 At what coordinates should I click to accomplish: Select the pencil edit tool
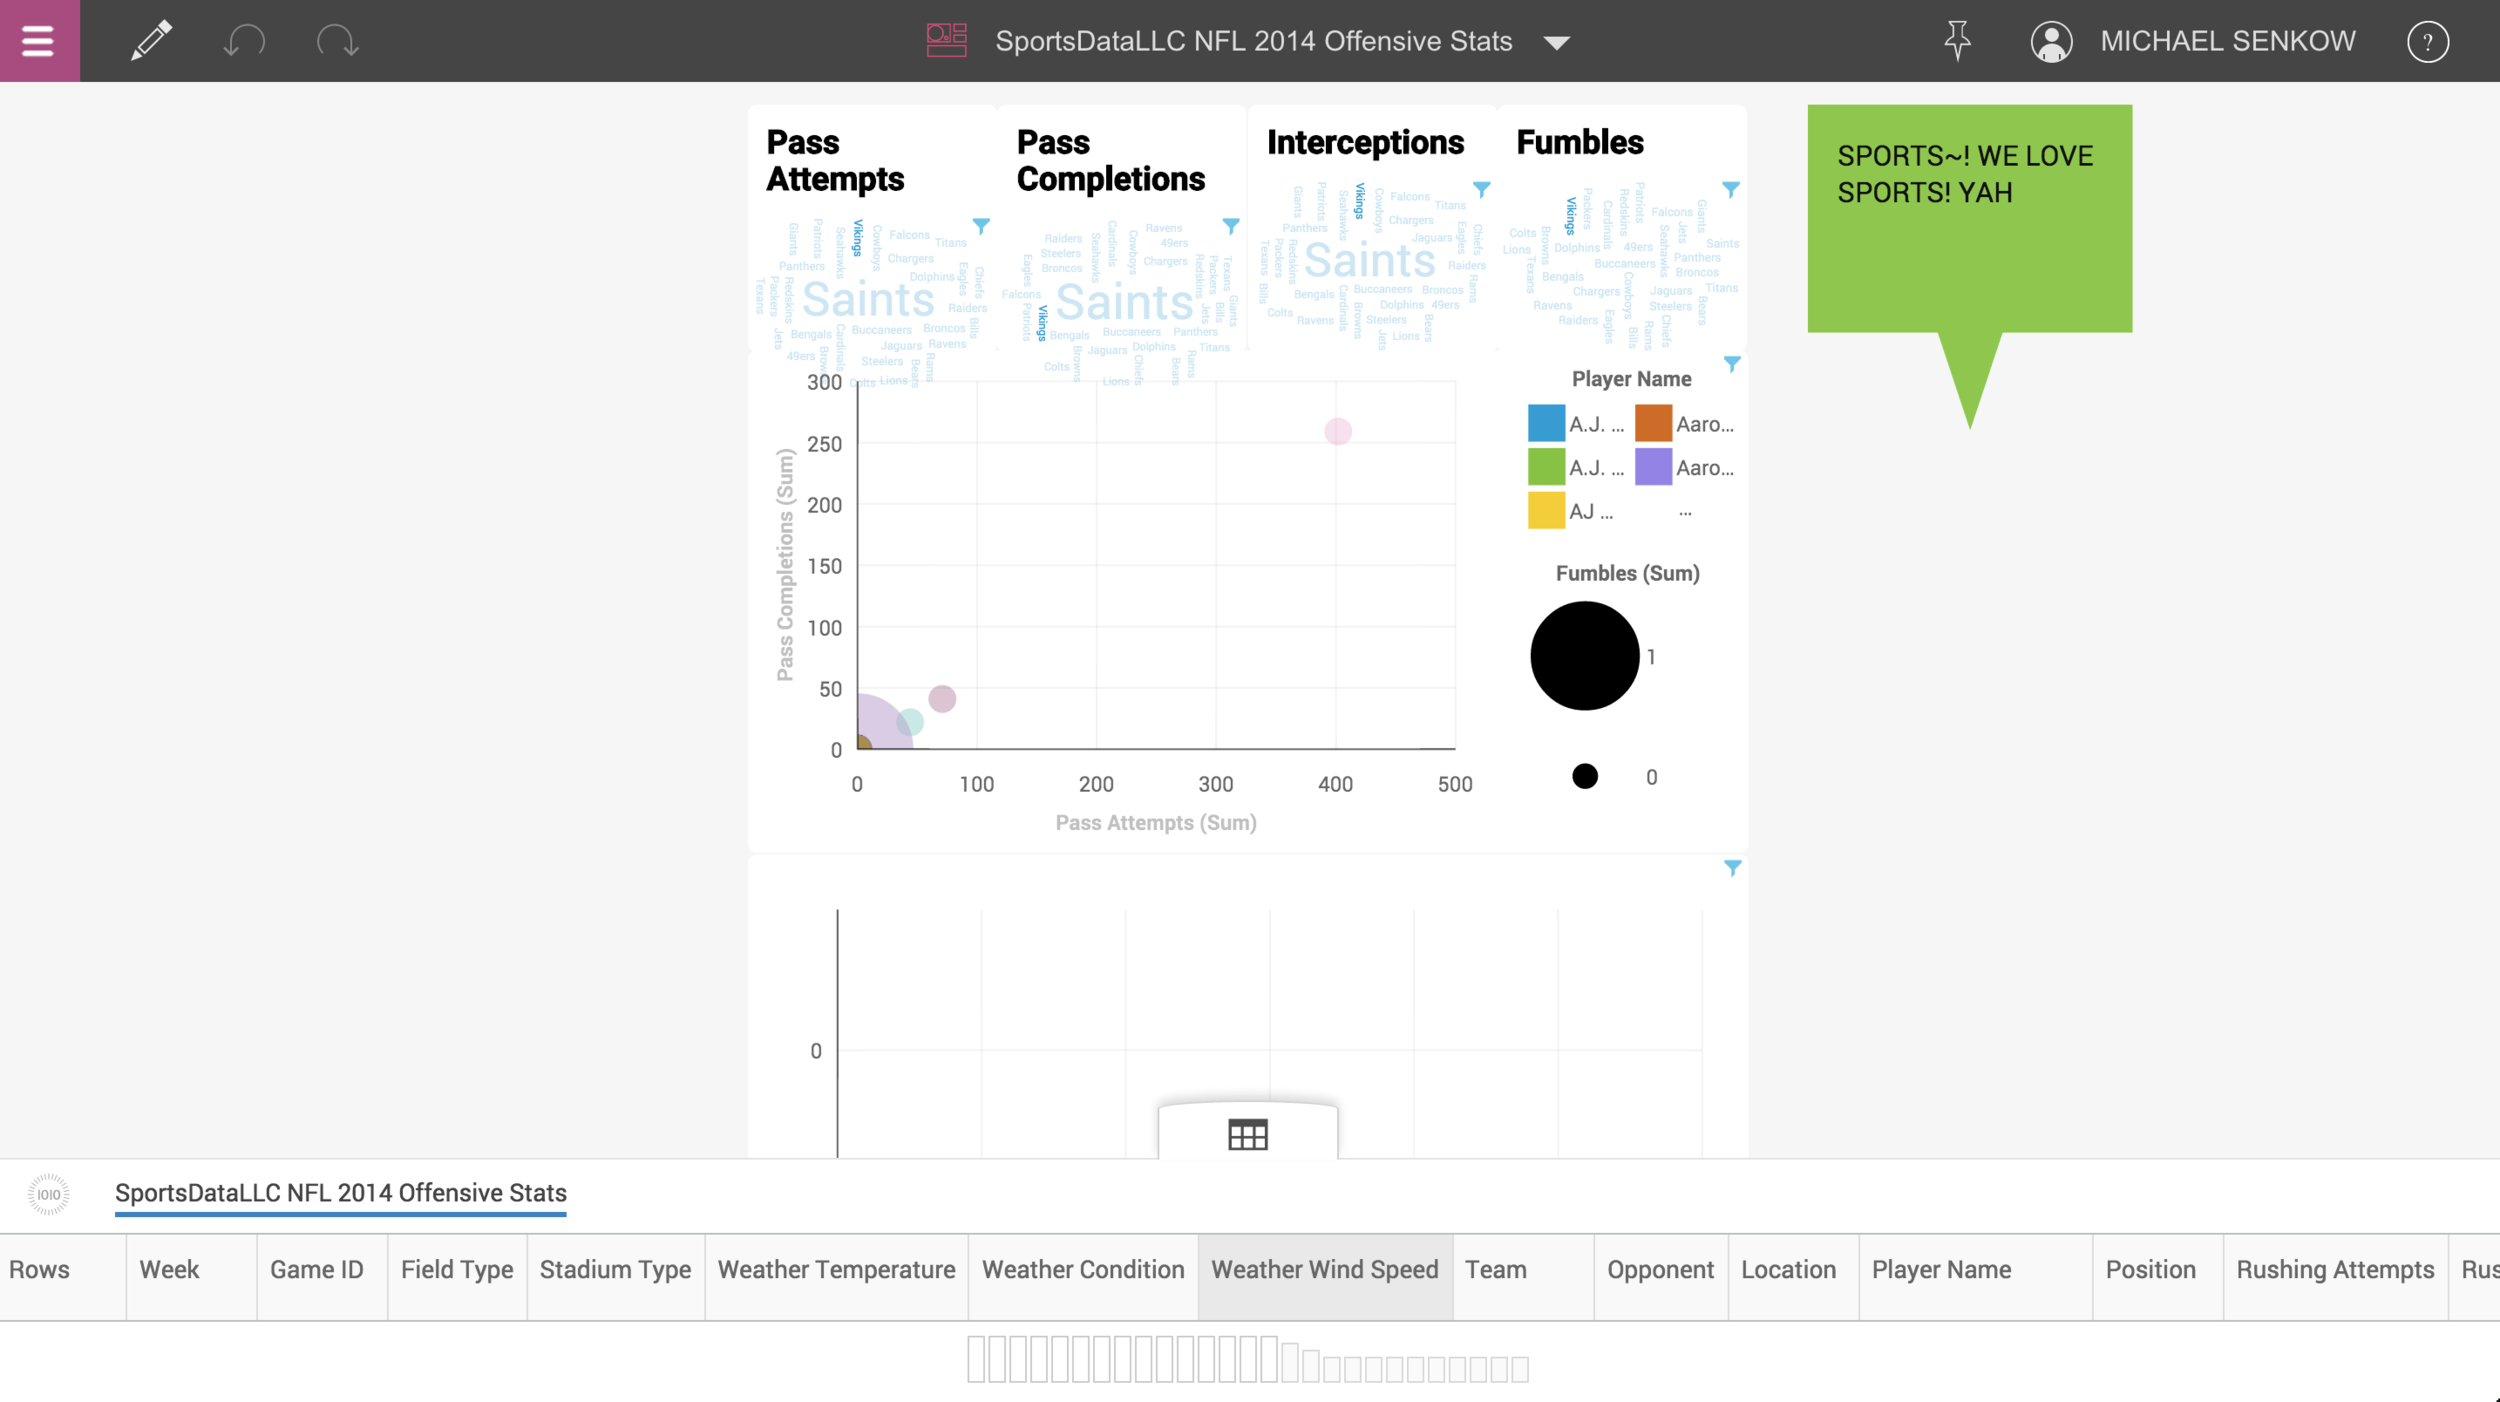[x=150, y=41]
